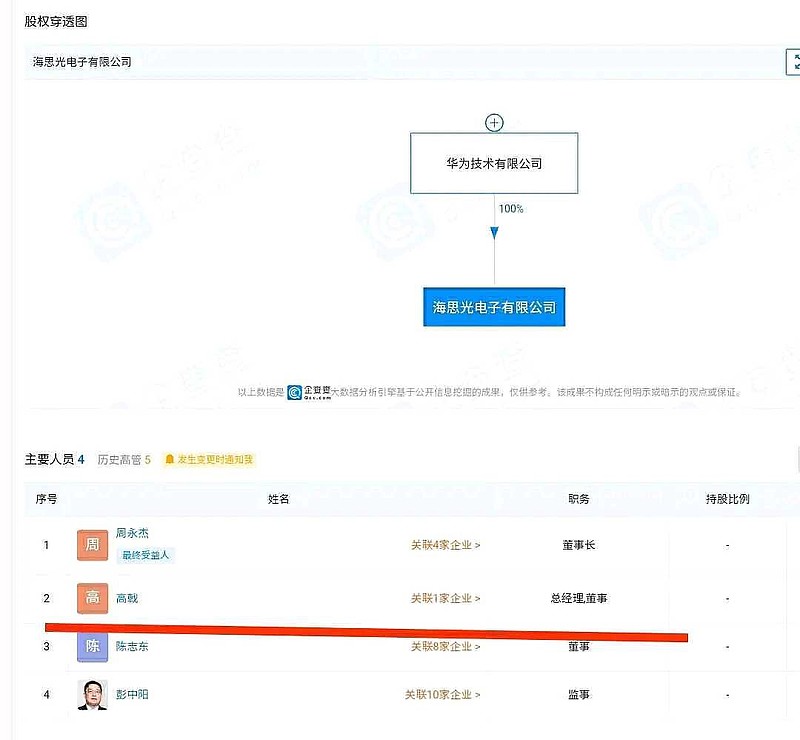Open fullscreen view of equity chart
Screen dimensions: 800x740
pyautogui.click(x=793, y=62)
